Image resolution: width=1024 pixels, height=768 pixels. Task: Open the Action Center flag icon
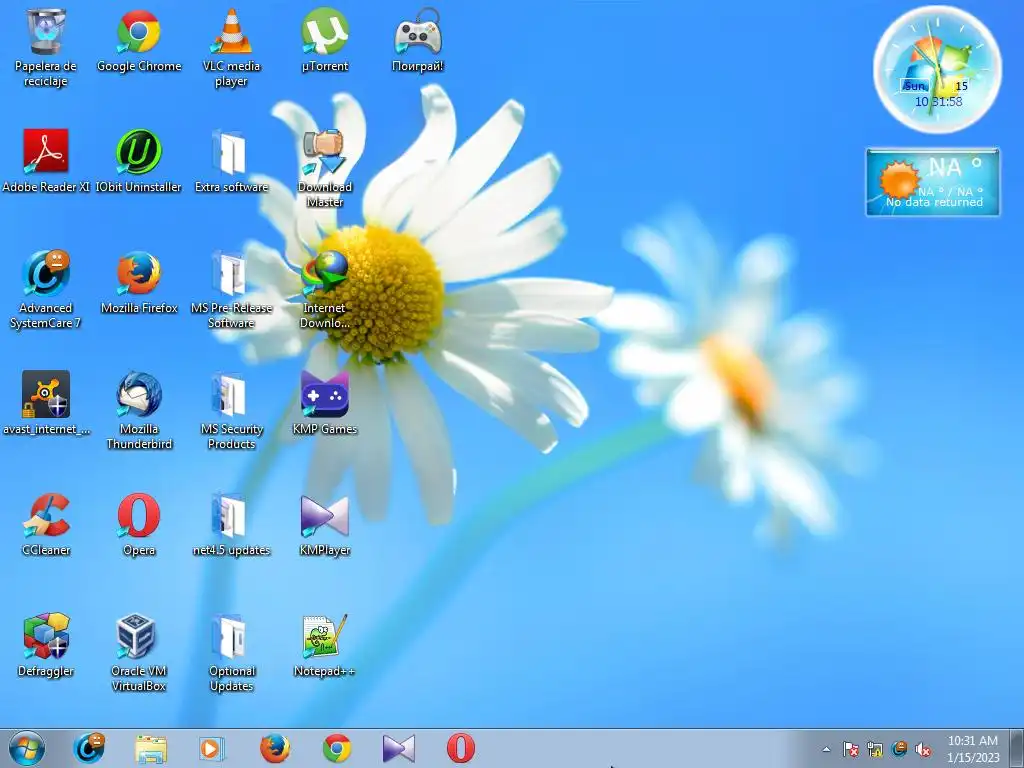[850, 749]
